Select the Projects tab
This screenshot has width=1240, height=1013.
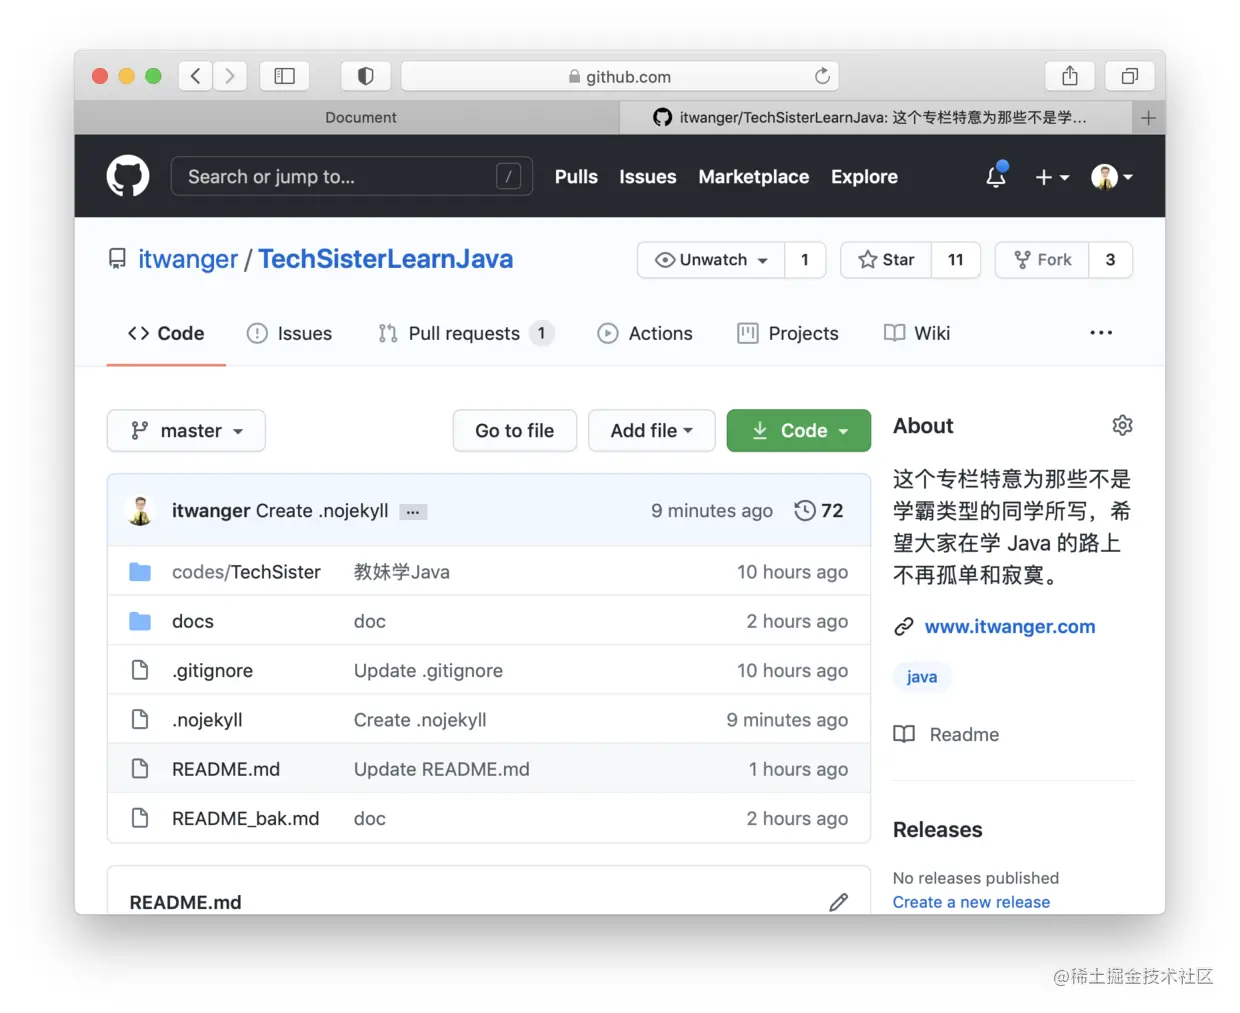coord(788,334)
